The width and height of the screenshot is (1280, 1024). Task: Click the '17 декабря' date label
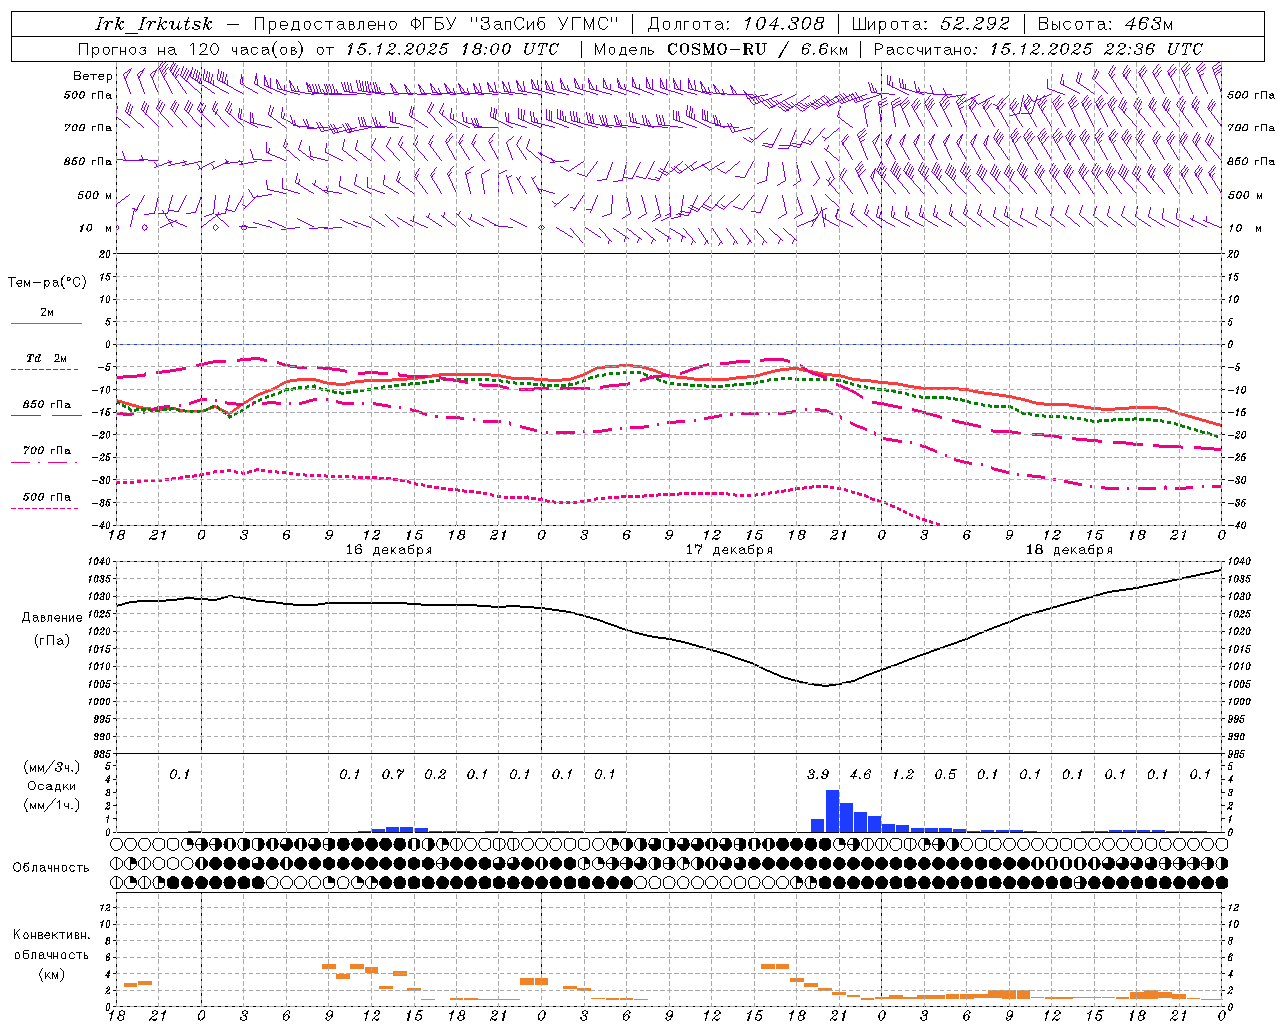click(729, 550)
